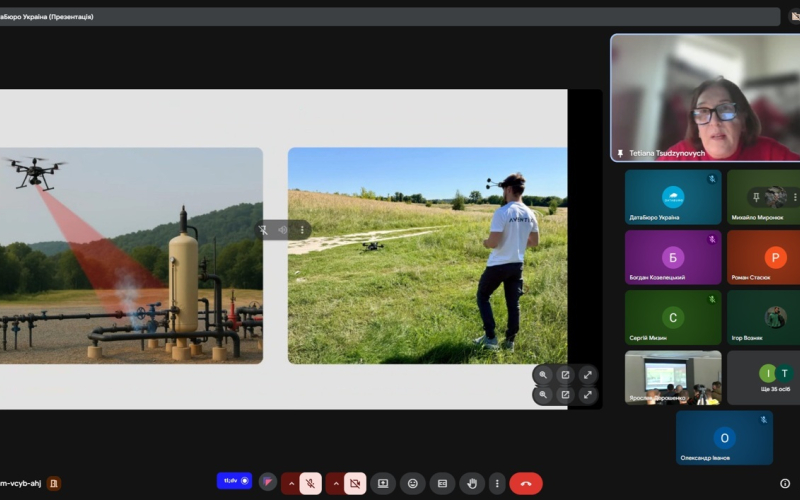
Task: Click the present screen icon
Action: (x=383, y=484)
